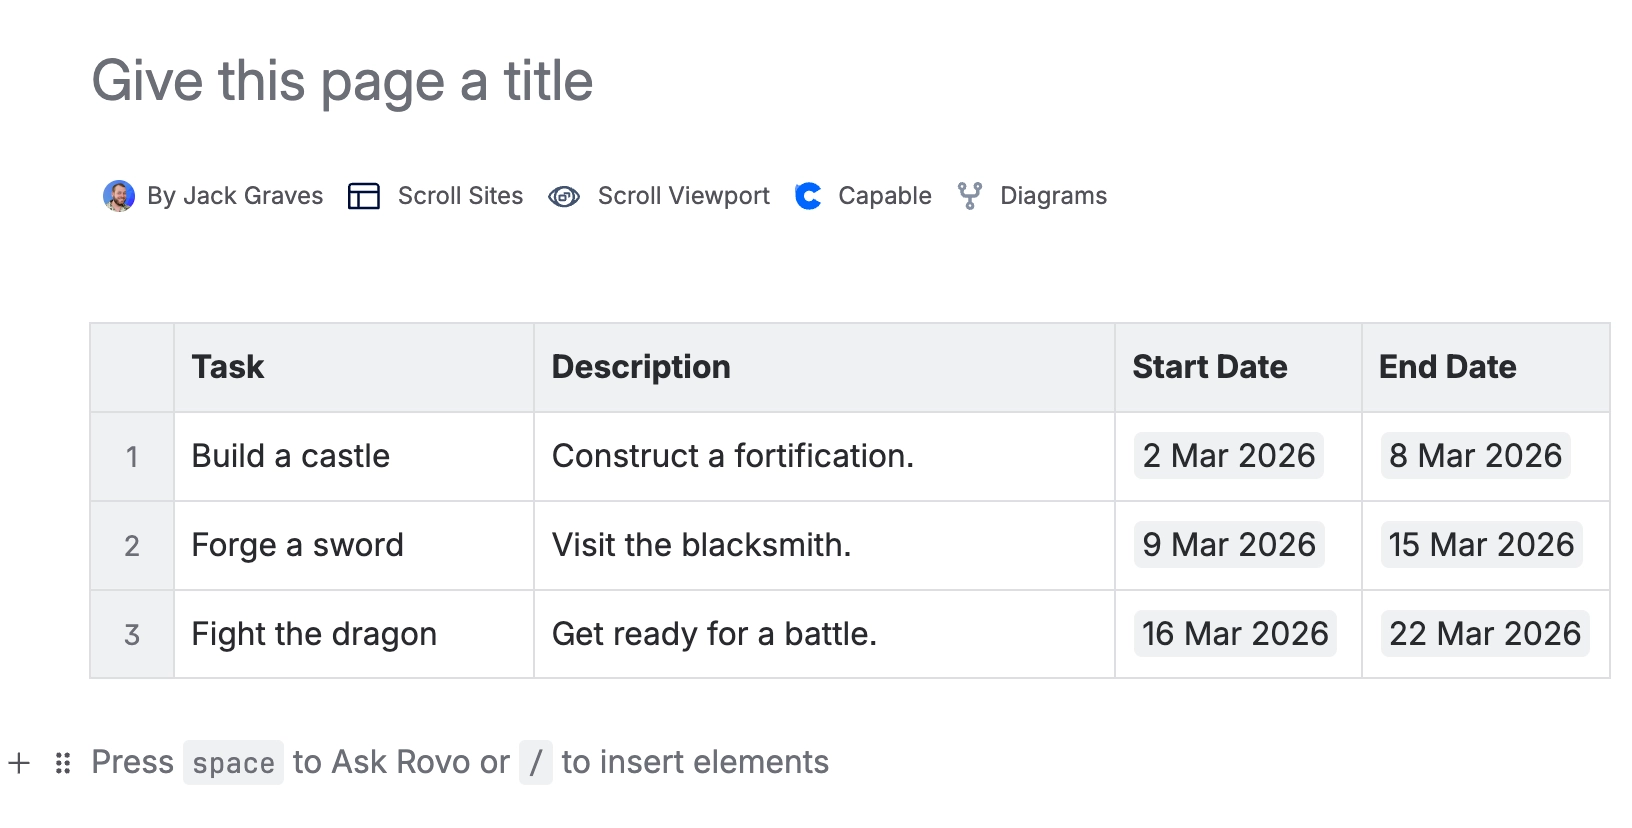Screen dimensions: 1632x828
Task: Click the Capable app icon
Action: click(808, 196)
